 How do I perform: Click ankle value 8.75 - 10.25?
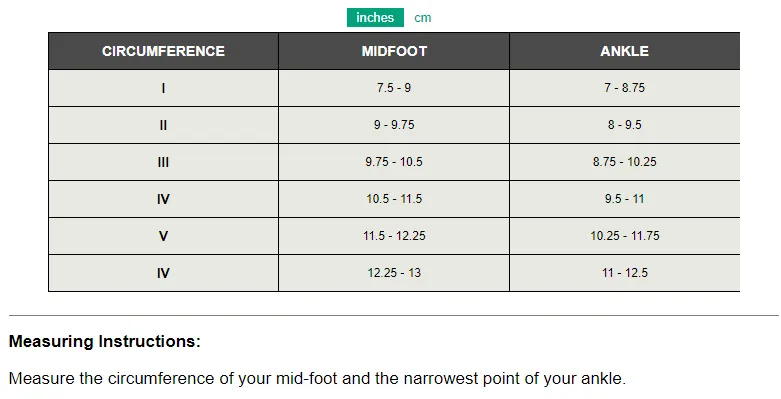625,162
